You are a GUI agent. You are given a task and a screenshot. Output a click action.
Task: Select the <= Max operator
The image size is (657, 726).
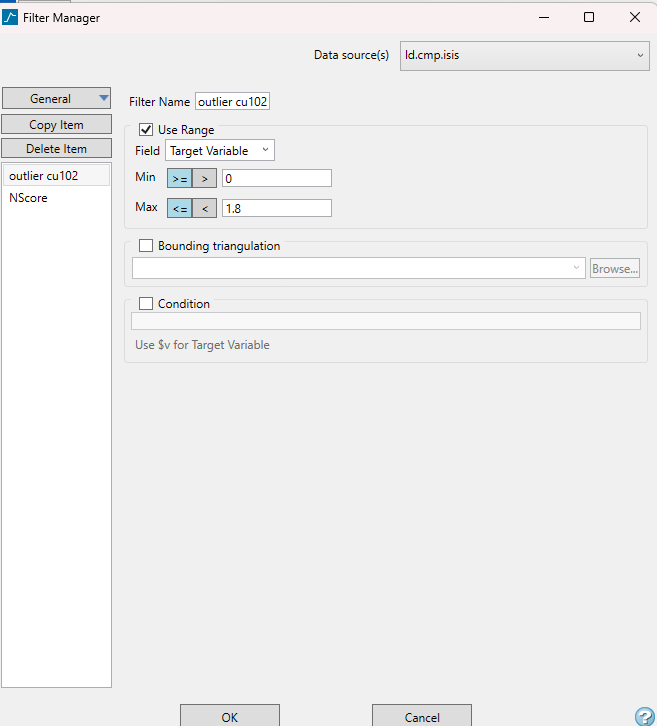click(179, 208)
